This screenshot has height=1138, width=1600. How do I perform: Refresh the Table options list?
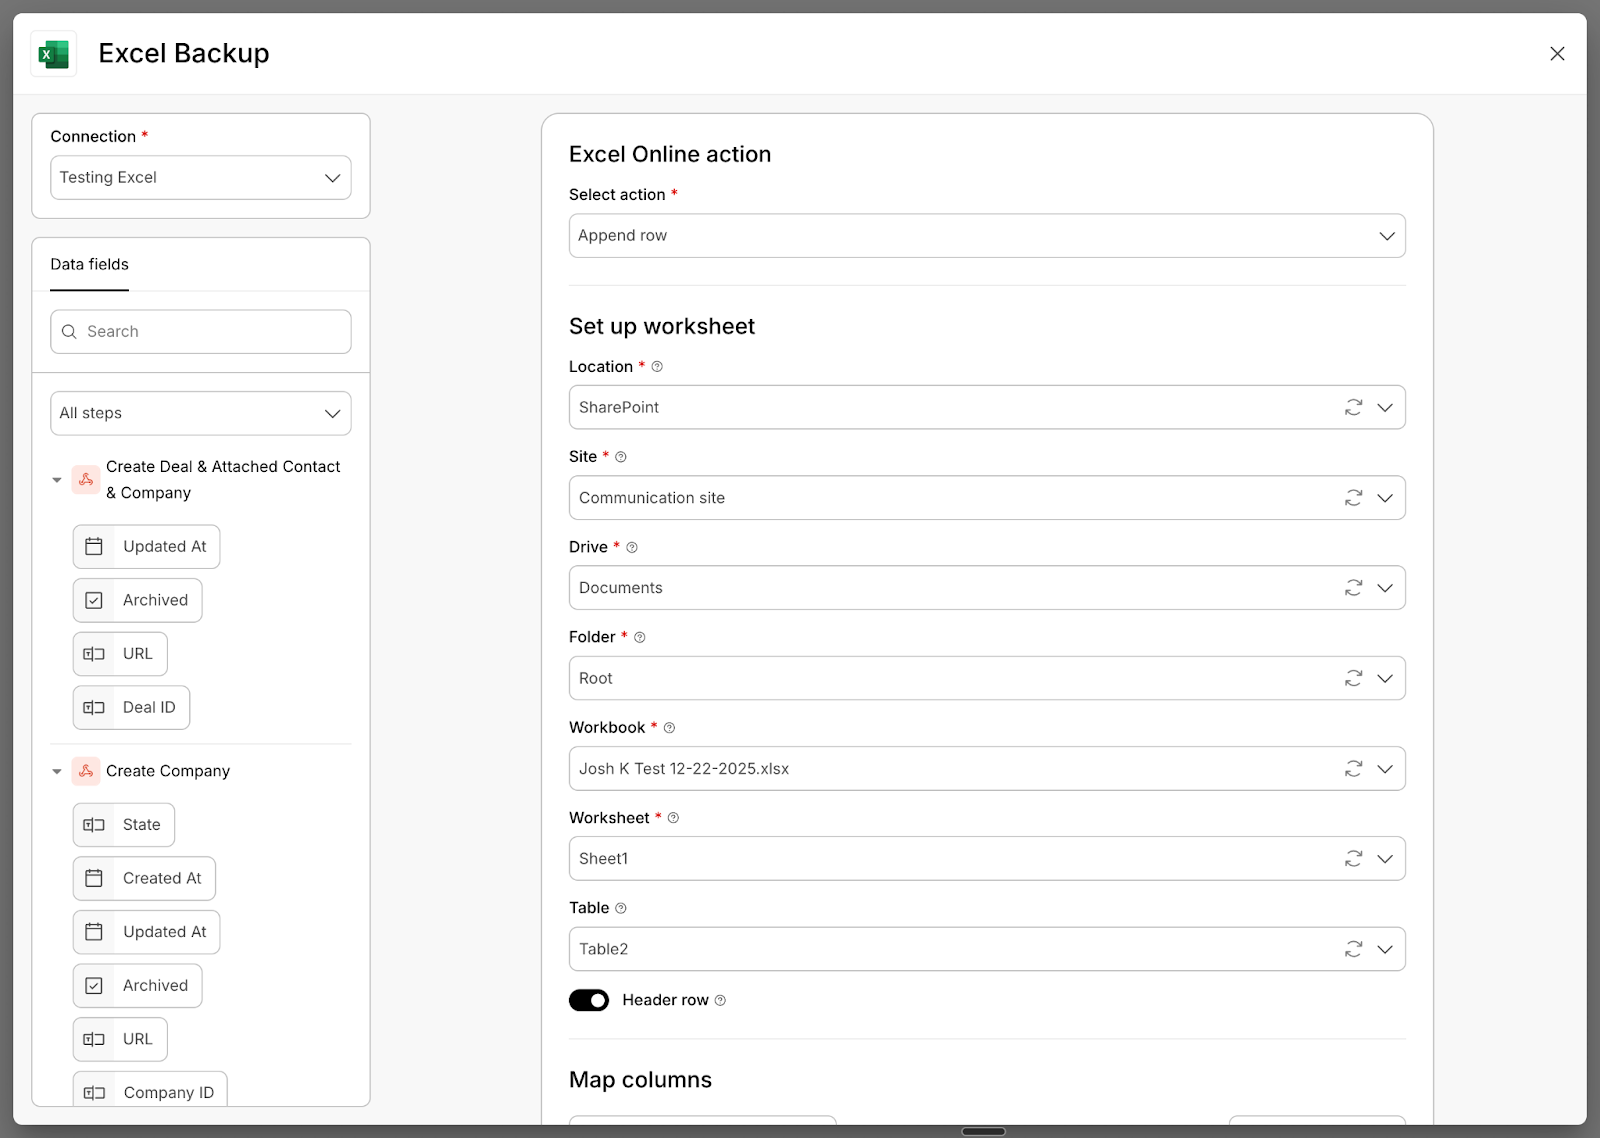coord(1353,950)
